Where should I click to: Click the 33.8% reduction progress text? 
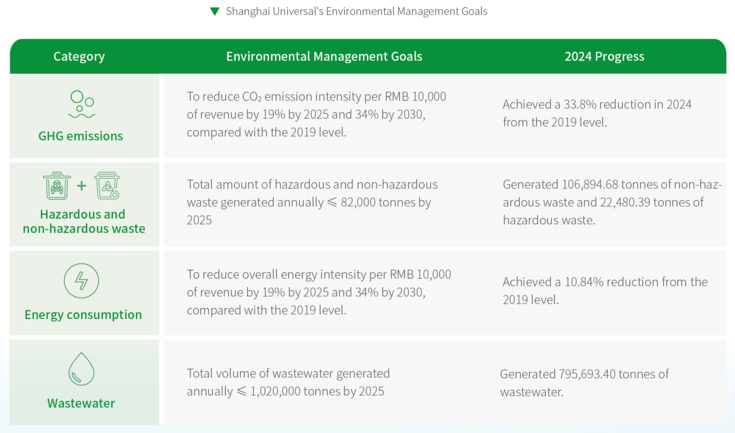pyautogui.click(x=597, y=113)
